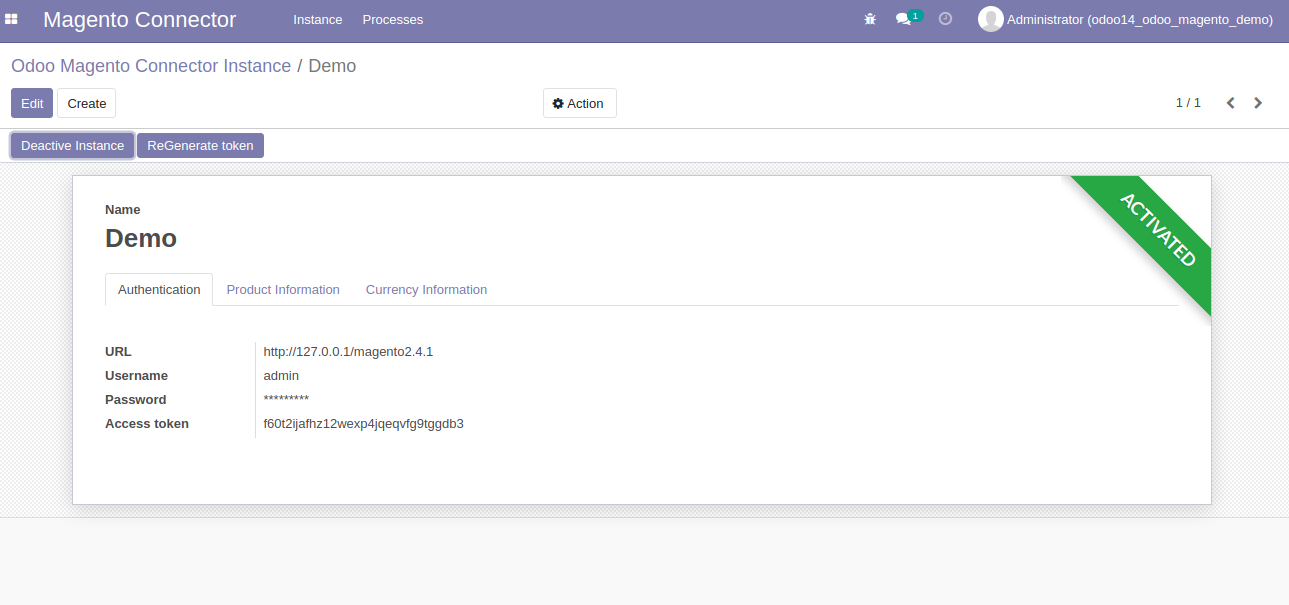Open the apps menu grid

click(12, 19)
